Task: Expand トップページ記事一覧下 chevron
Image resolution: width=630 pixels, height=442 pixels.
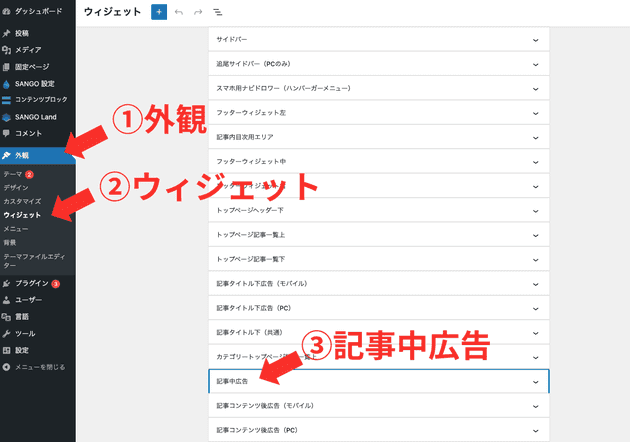Action: click(x=536, y=260)
